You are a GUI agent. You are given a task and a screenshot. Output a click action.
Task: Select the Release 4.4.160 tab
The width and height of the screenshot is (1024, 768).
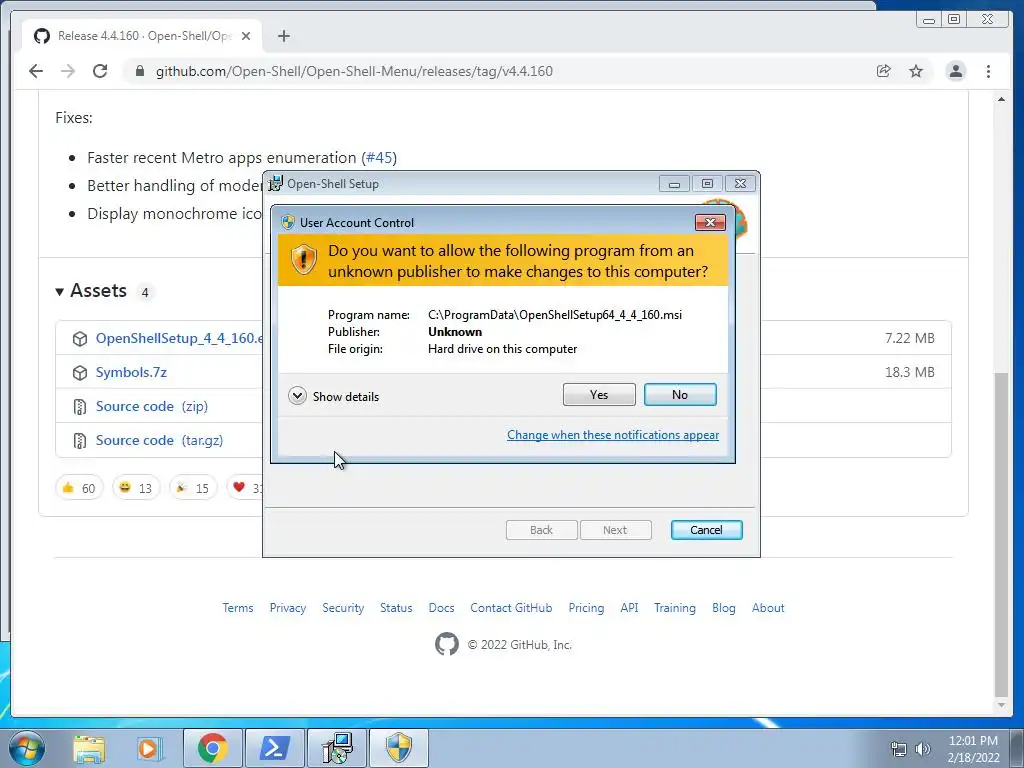[x=142, y=36]
